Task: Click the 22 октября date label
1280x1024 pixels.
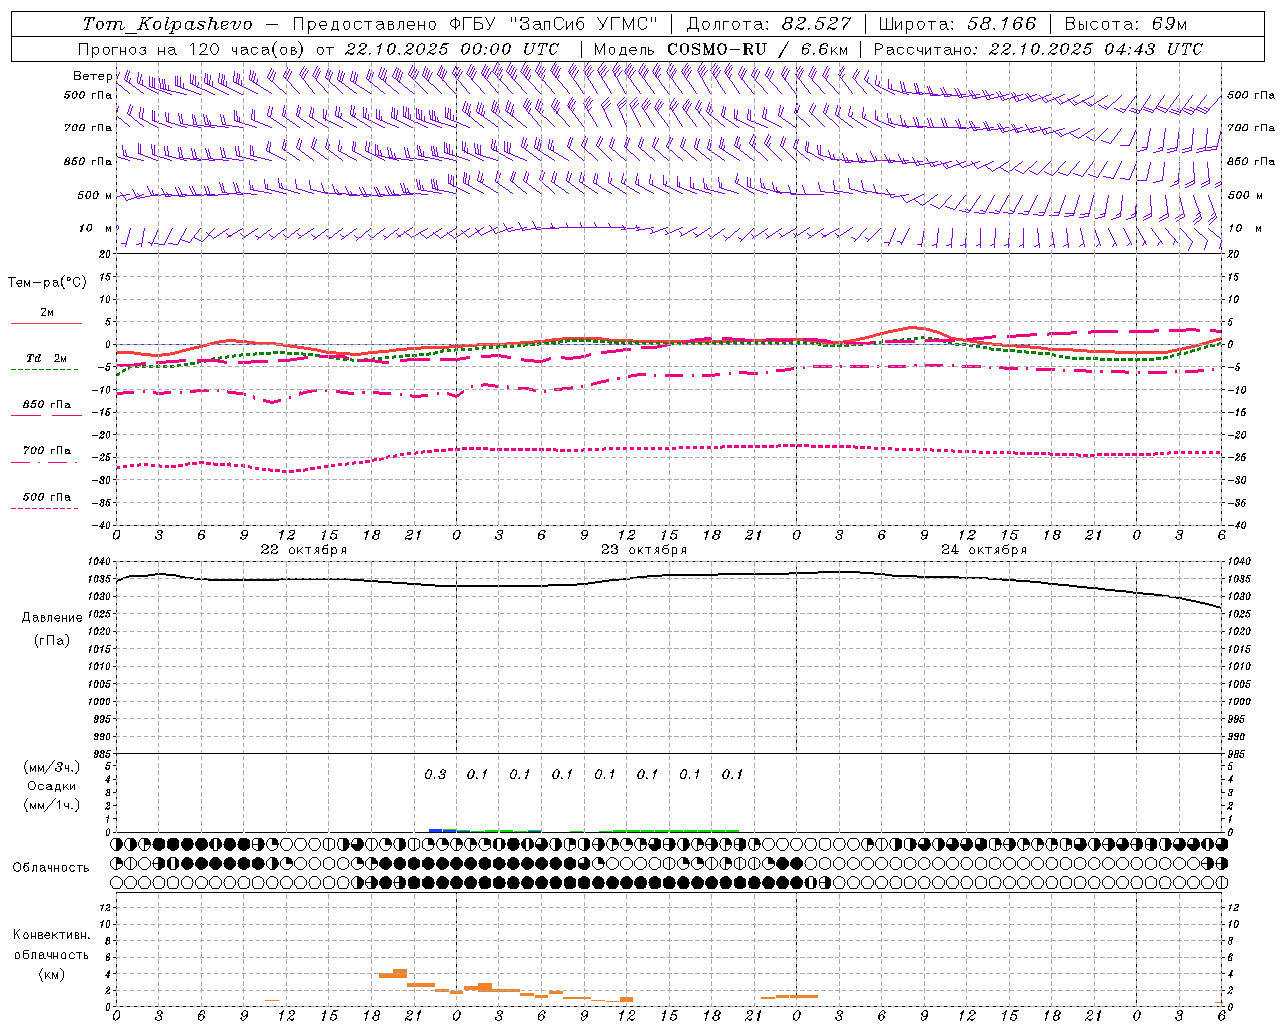Action: click(x=304, y=550)
